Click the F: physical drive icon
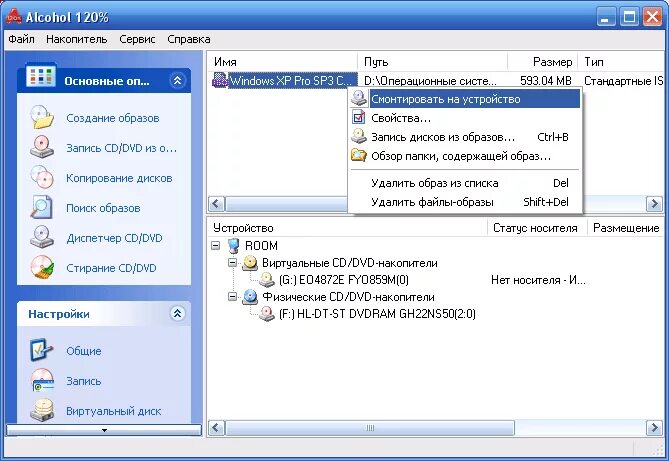669x461 pixels. point(267,314)
